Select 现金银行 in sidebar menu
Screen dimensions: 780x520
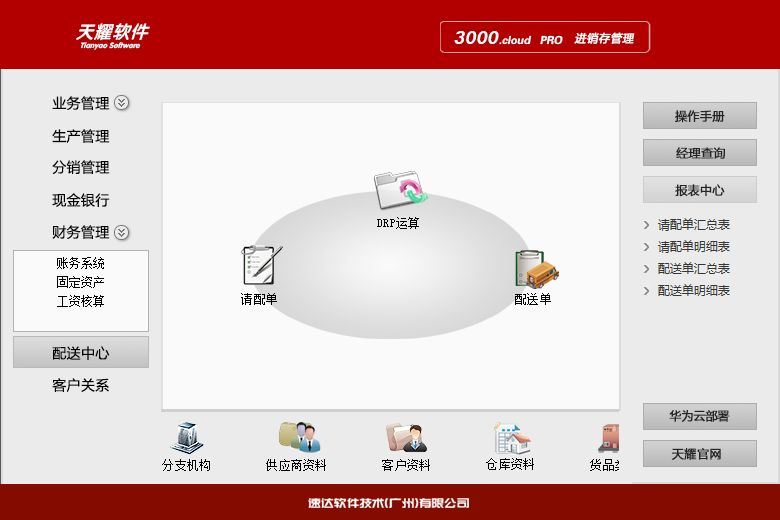[x=81, y=200]
